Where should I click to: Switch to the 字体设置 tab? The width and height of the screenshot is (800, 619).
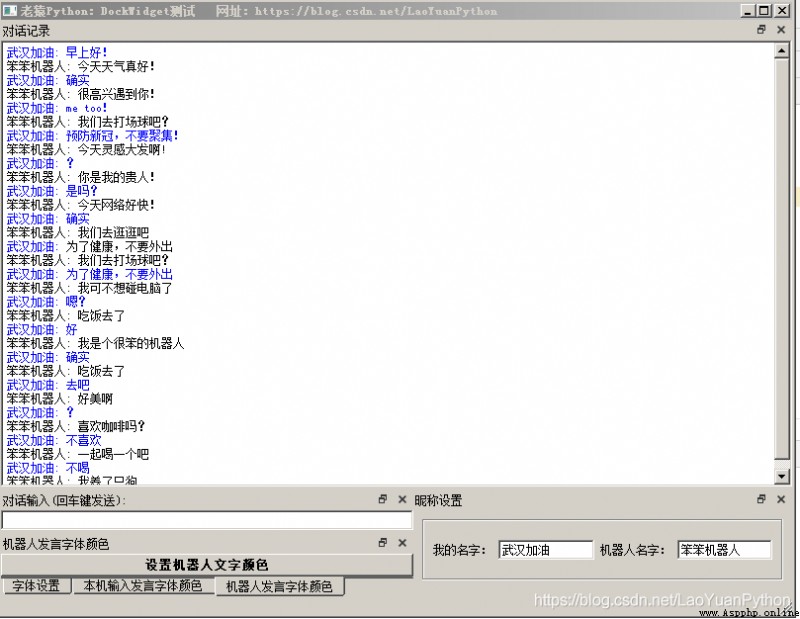pyautogui.click(x=36, y=585)
